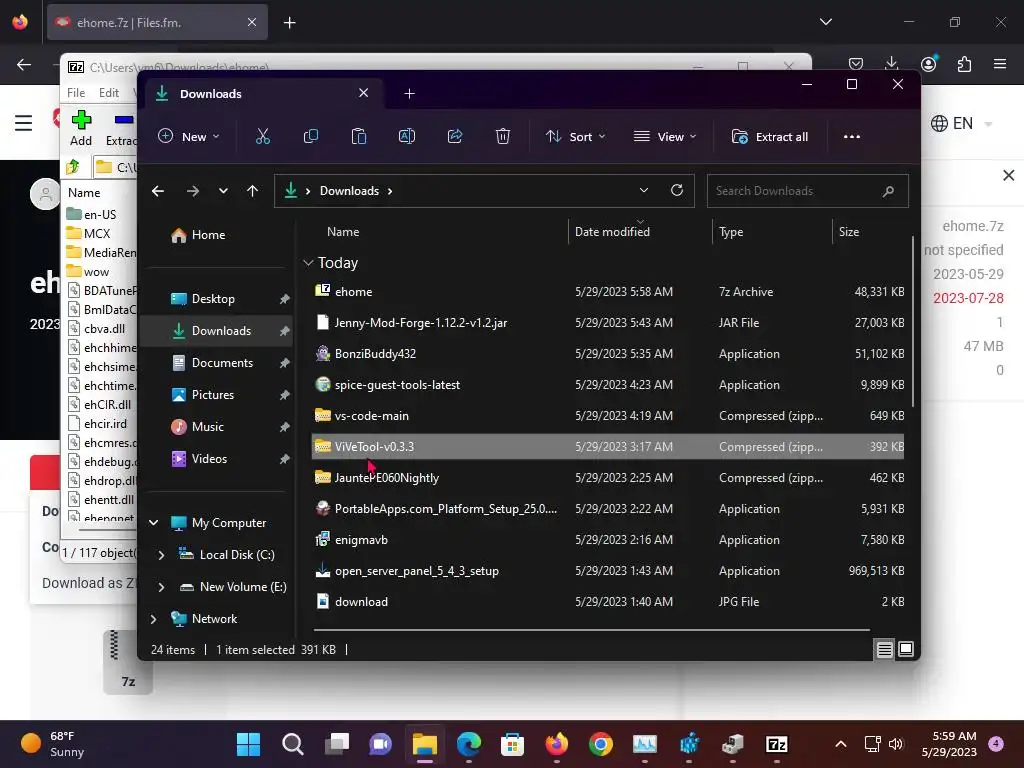This screenshot has height=768, width=1024.
Task: Open Google Chrome from taskbar
Action: 600,744
